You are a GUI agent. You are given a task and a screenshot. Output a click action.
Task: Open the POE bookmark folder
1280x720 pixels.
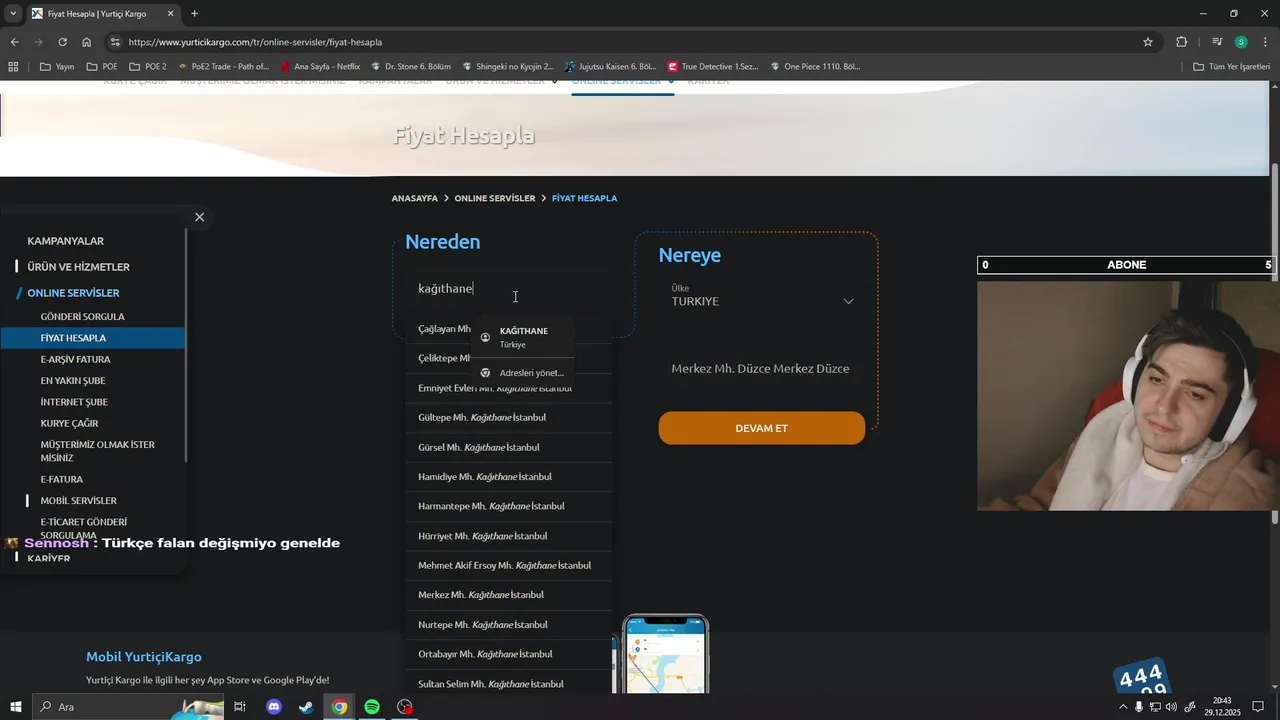102,67
